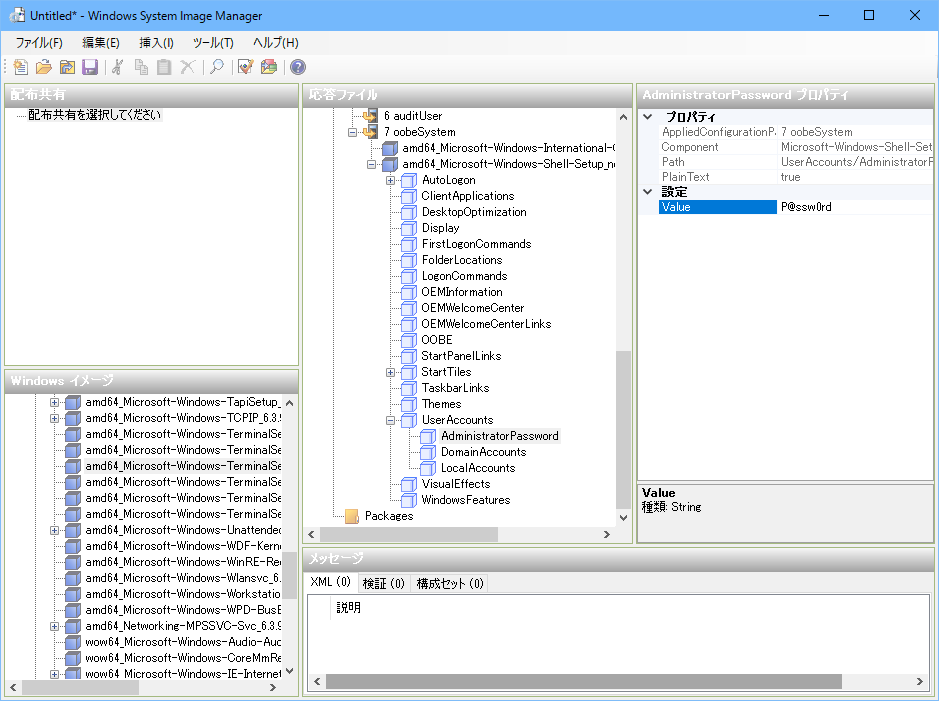Expand amd64_Networking-MPSSVC-Svc component
Viewport: 939px width, 701px height.
[54, 626]
